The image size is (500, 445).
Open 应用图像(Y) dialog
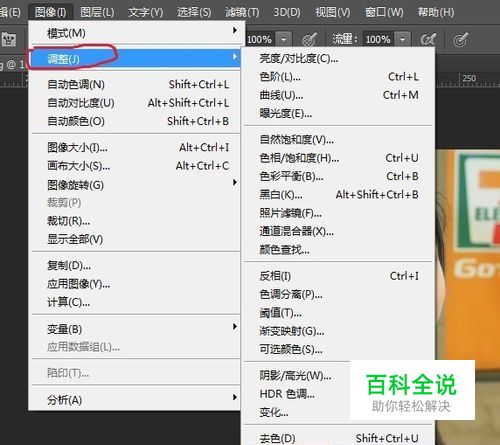136,284
